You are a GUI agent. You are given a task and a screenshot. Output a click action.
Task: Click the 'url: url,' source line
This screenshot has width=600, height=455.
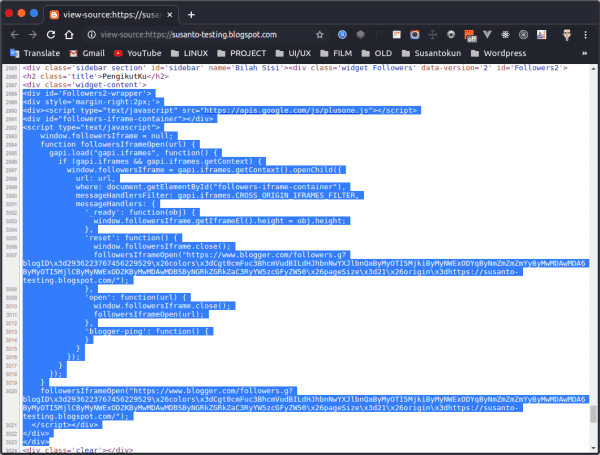[95, 178]
